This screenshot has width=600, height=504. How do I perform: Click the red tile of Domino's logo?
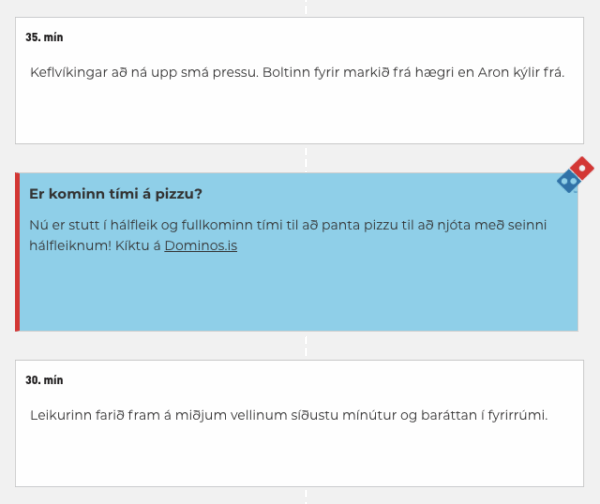pyautogui.click(x=582, y=168)
